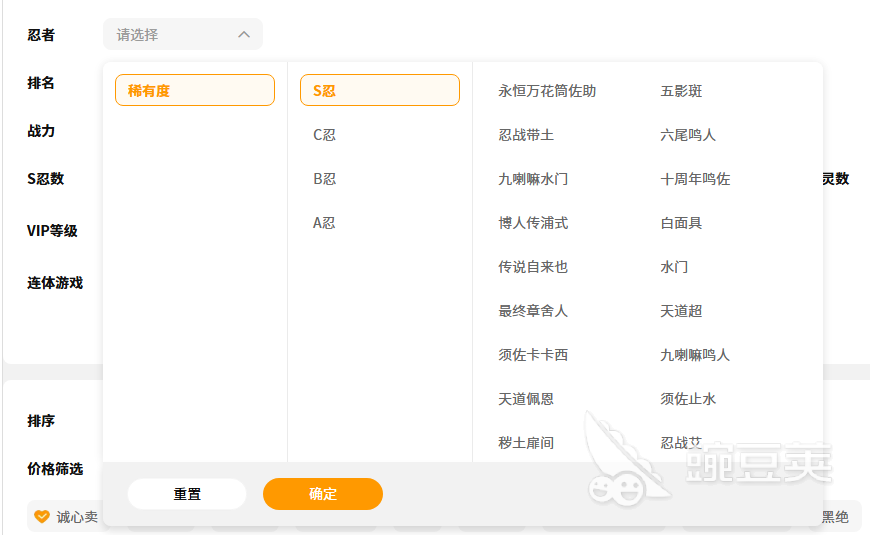
Task: Select ninja 须佐卡卡西
Action: [533, 355]
